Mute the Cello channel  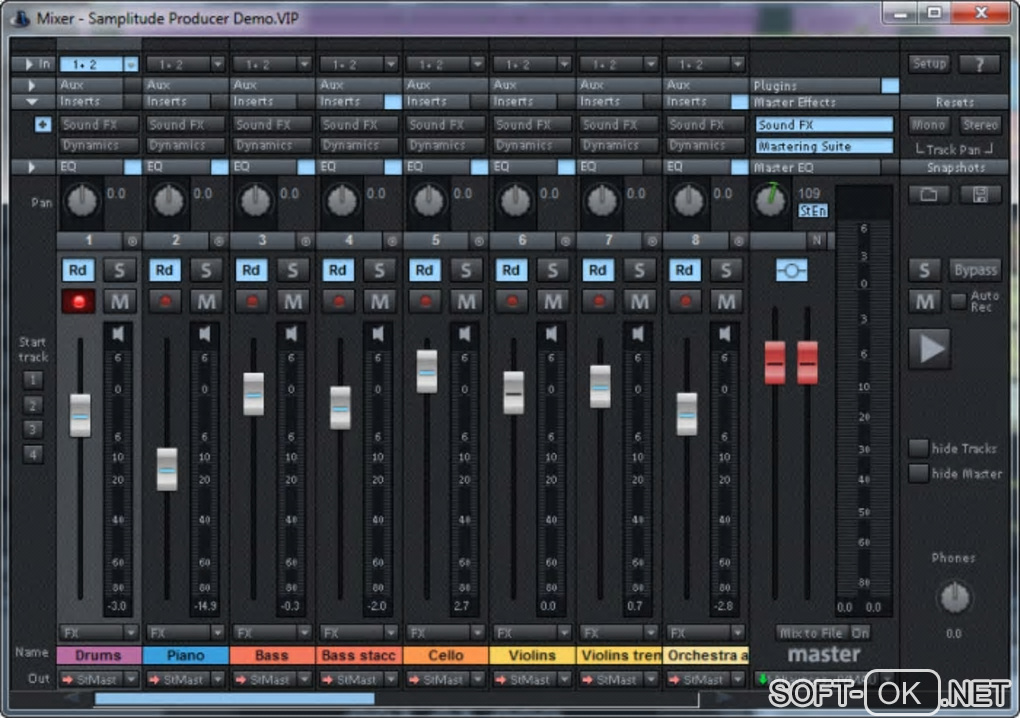click(x=466, y=301)
